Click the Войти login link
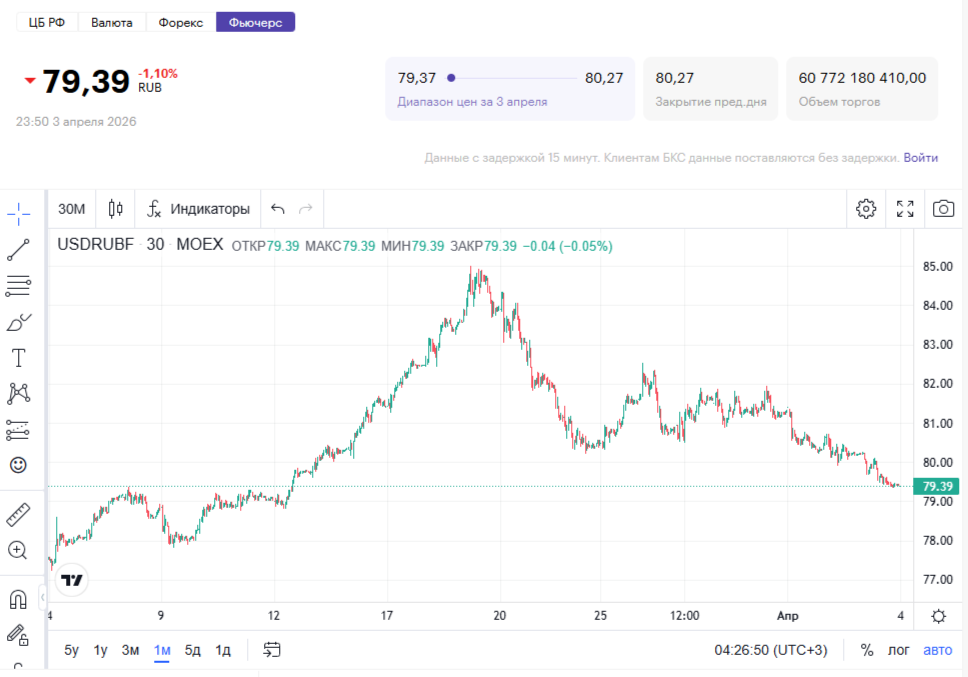The height and width of the screenshot is (677, 968). pyautogui.click(x=920, y=158)
